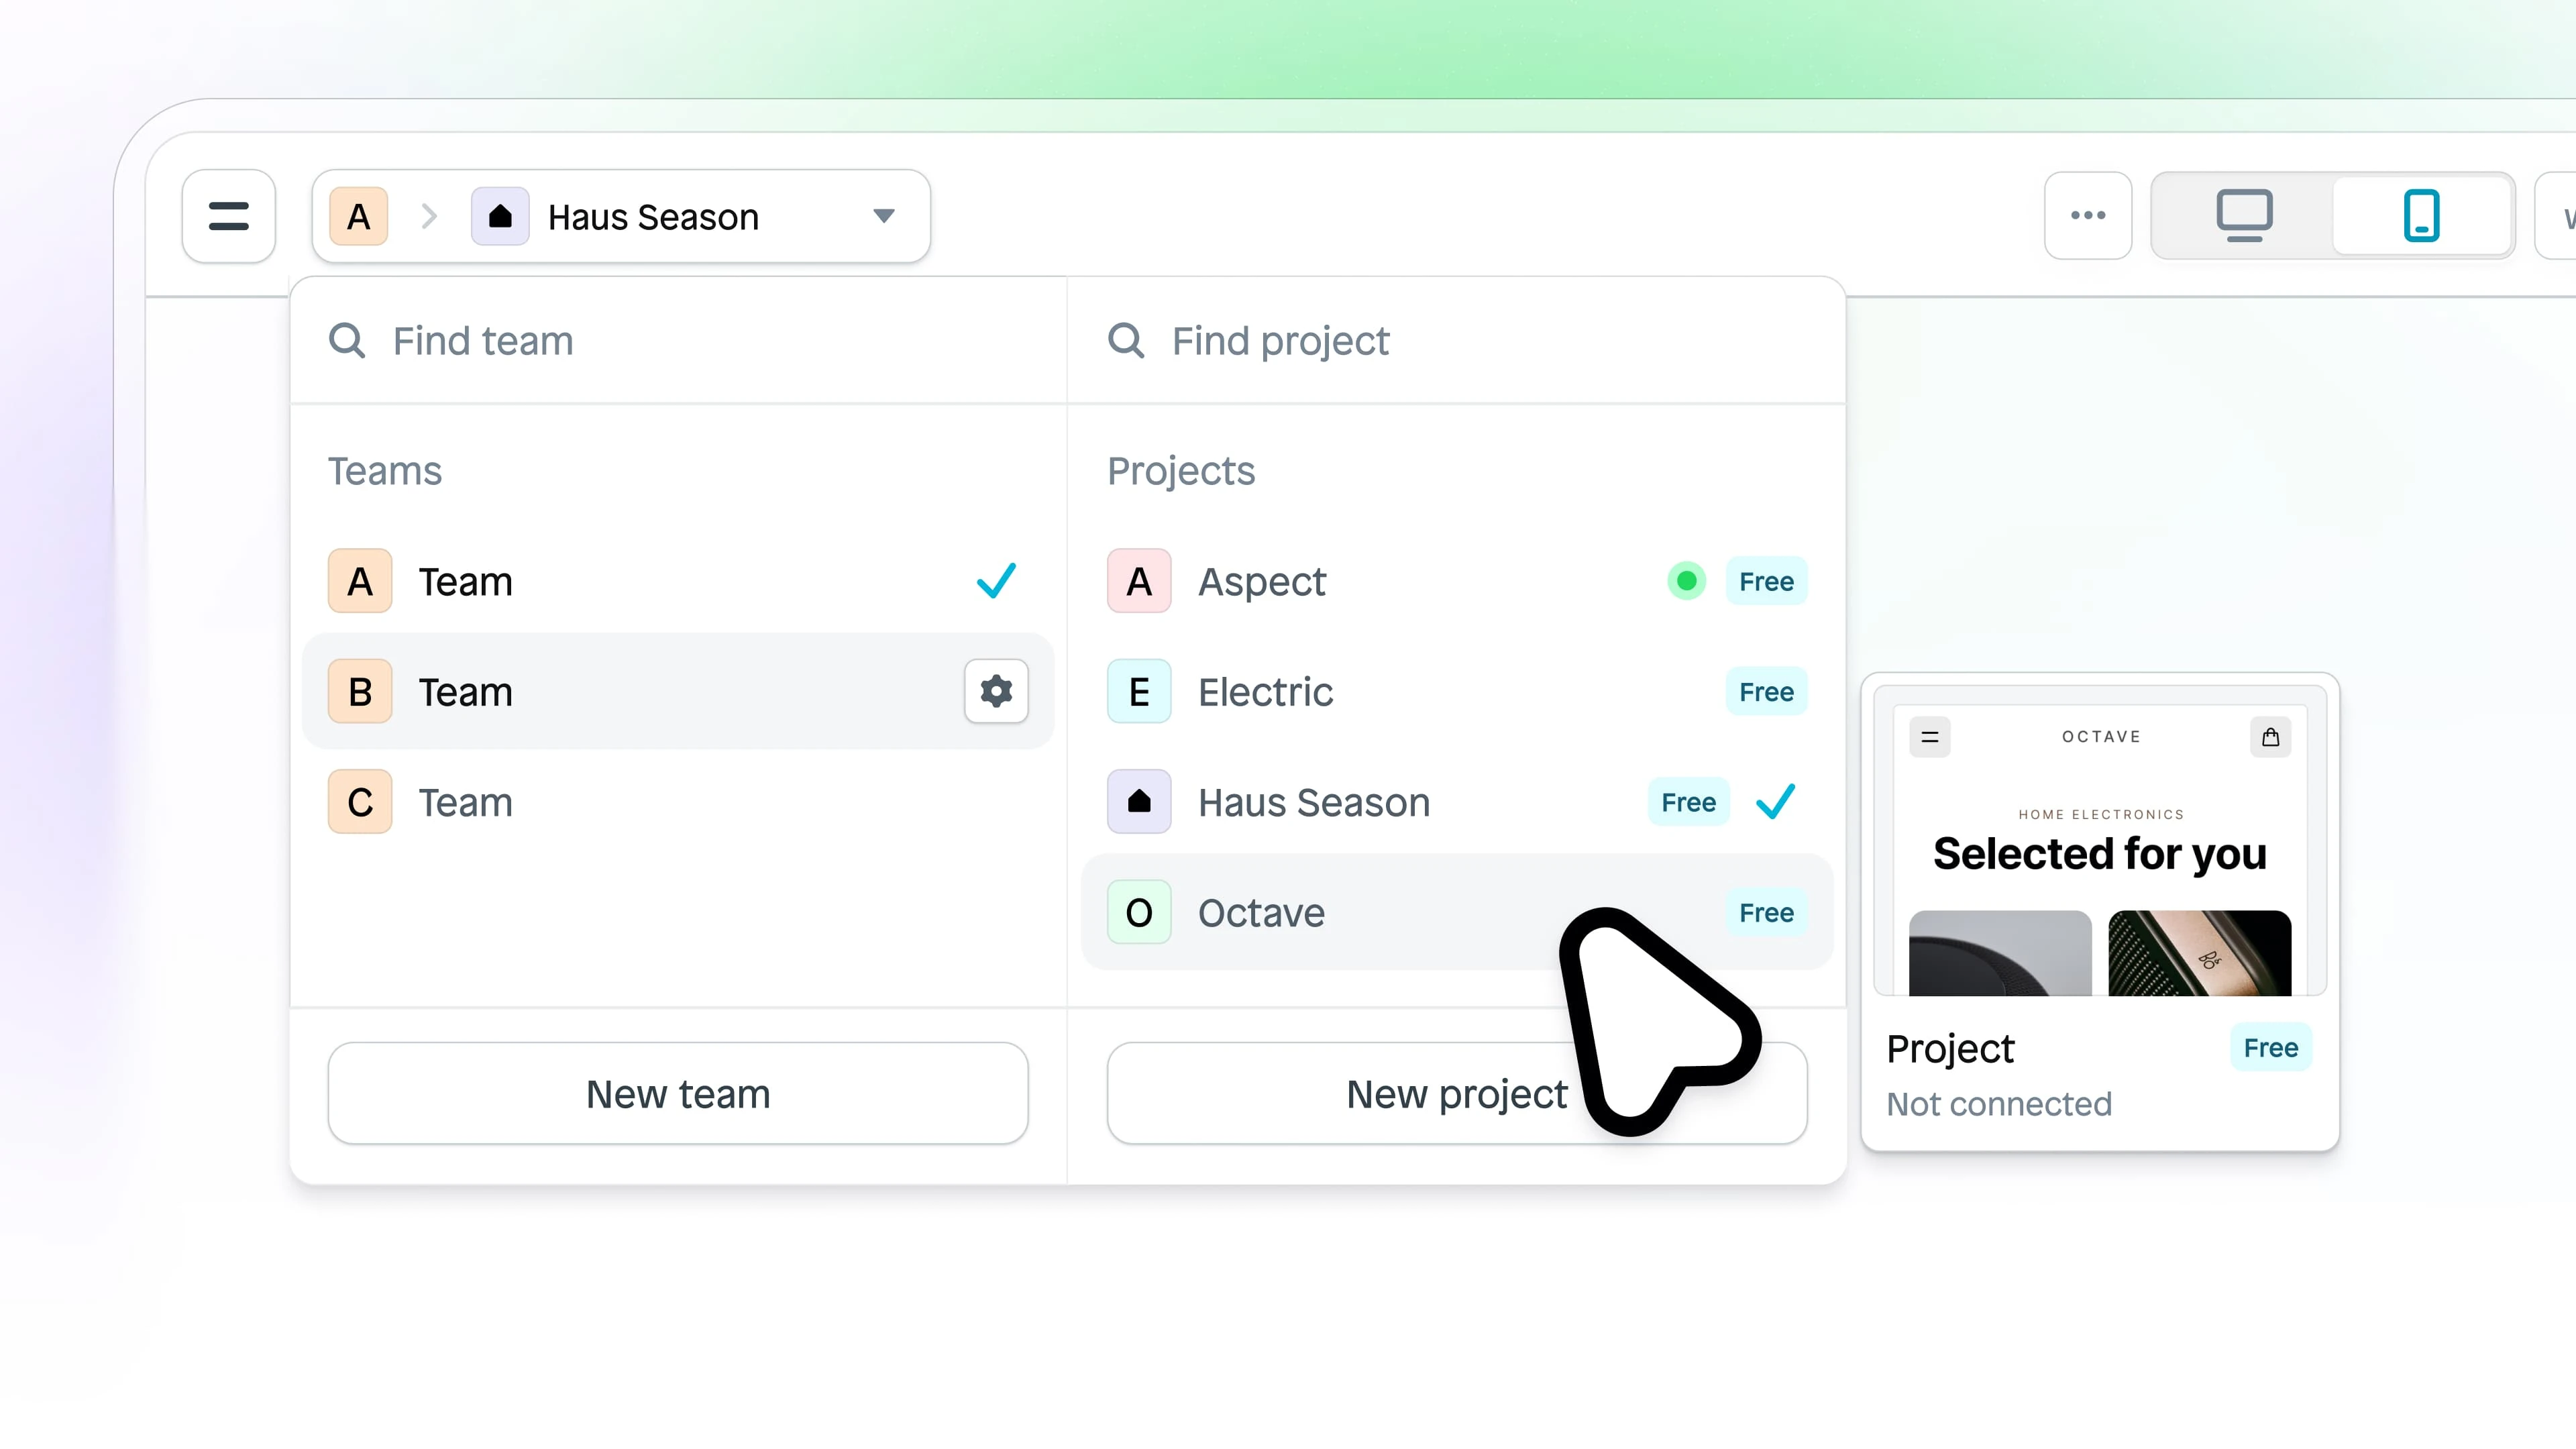Open the more options ellipsis menu
The height and width of the screenshot is (1449, 2576).
2088,216
